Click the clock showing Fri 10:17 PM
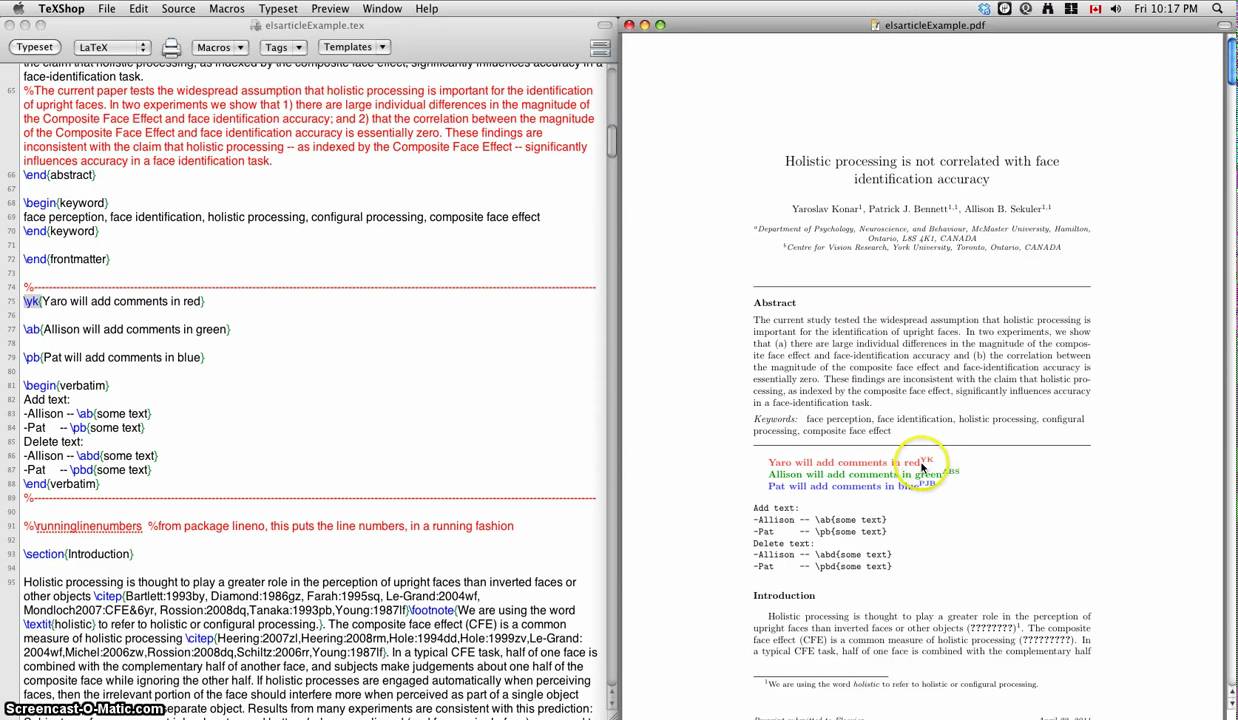1238x720 pixels. point(1166,9)
